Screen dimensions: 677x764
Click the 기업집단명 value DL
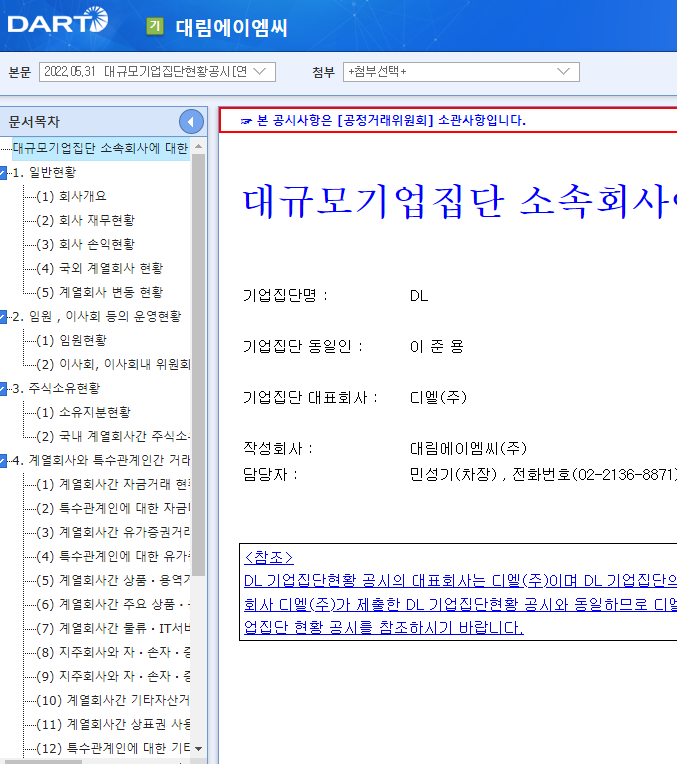pyautogui.click(x=419, y=296)
